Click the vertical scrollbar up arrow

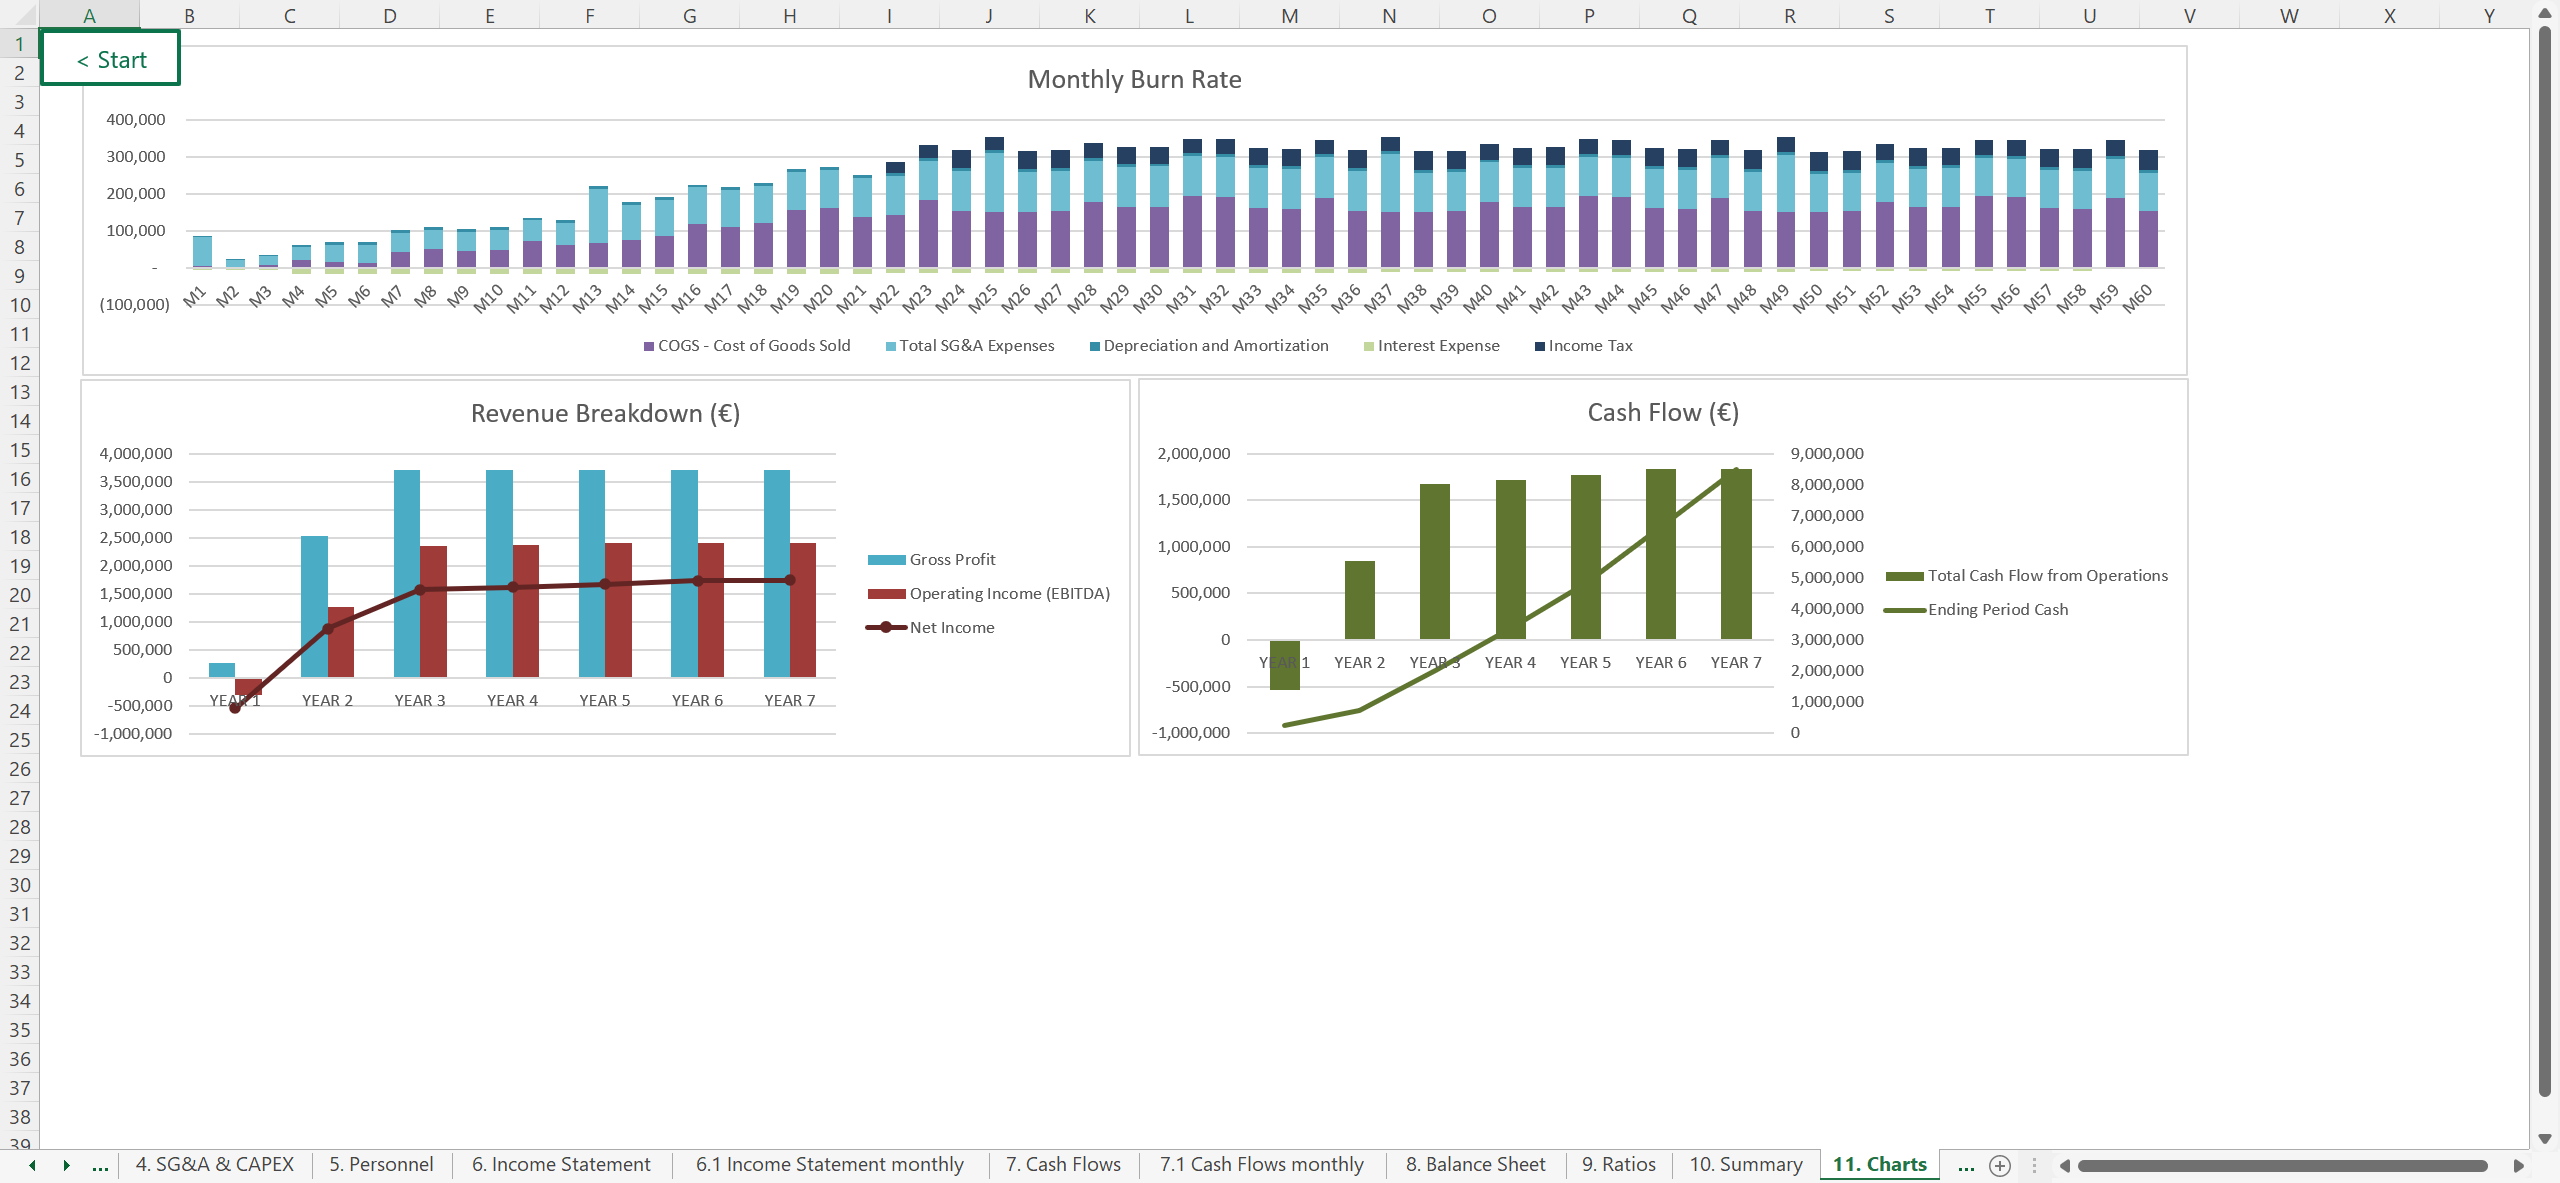(x=2545, y=13)
